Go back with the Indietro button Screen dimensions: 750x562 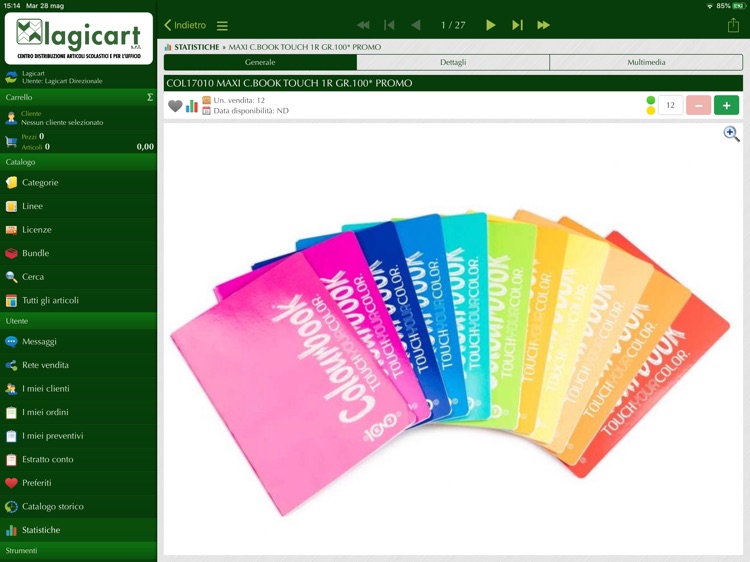point(185,25)
